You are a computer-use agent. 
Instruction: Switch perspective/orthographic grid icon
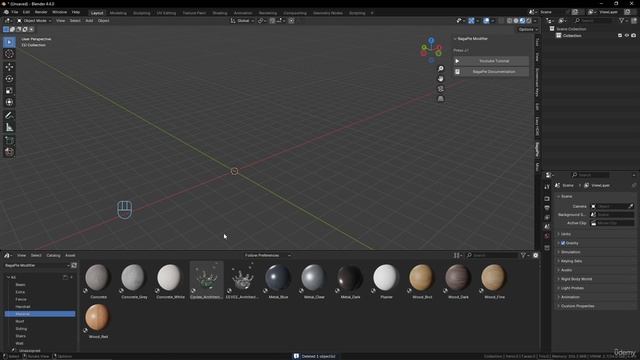tap(440, 99)
